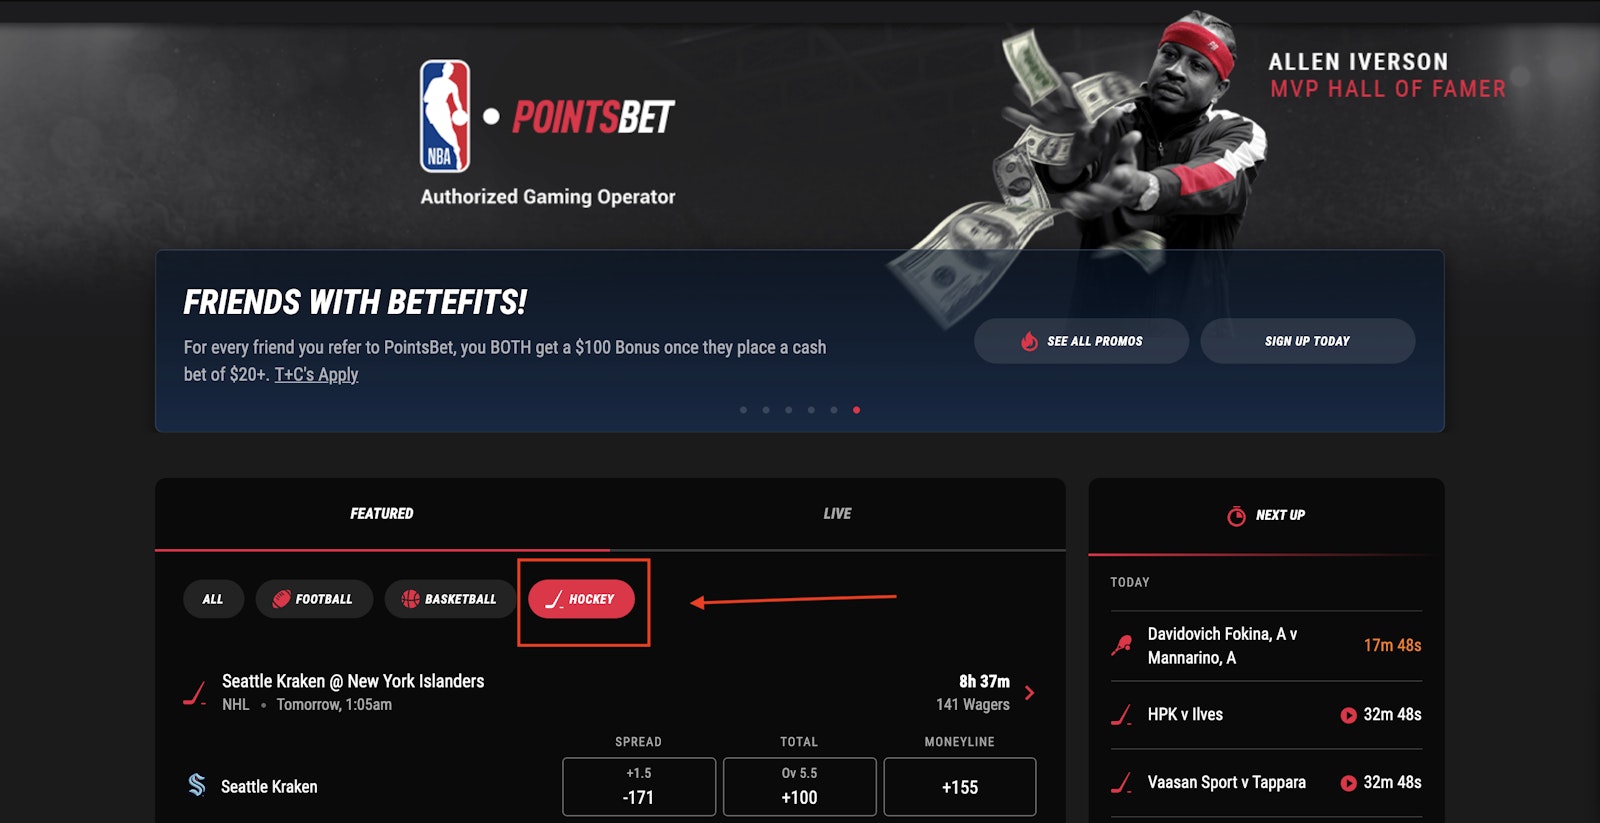
Task: Select the All sports filter chip
Action: (x=213, y=599)
